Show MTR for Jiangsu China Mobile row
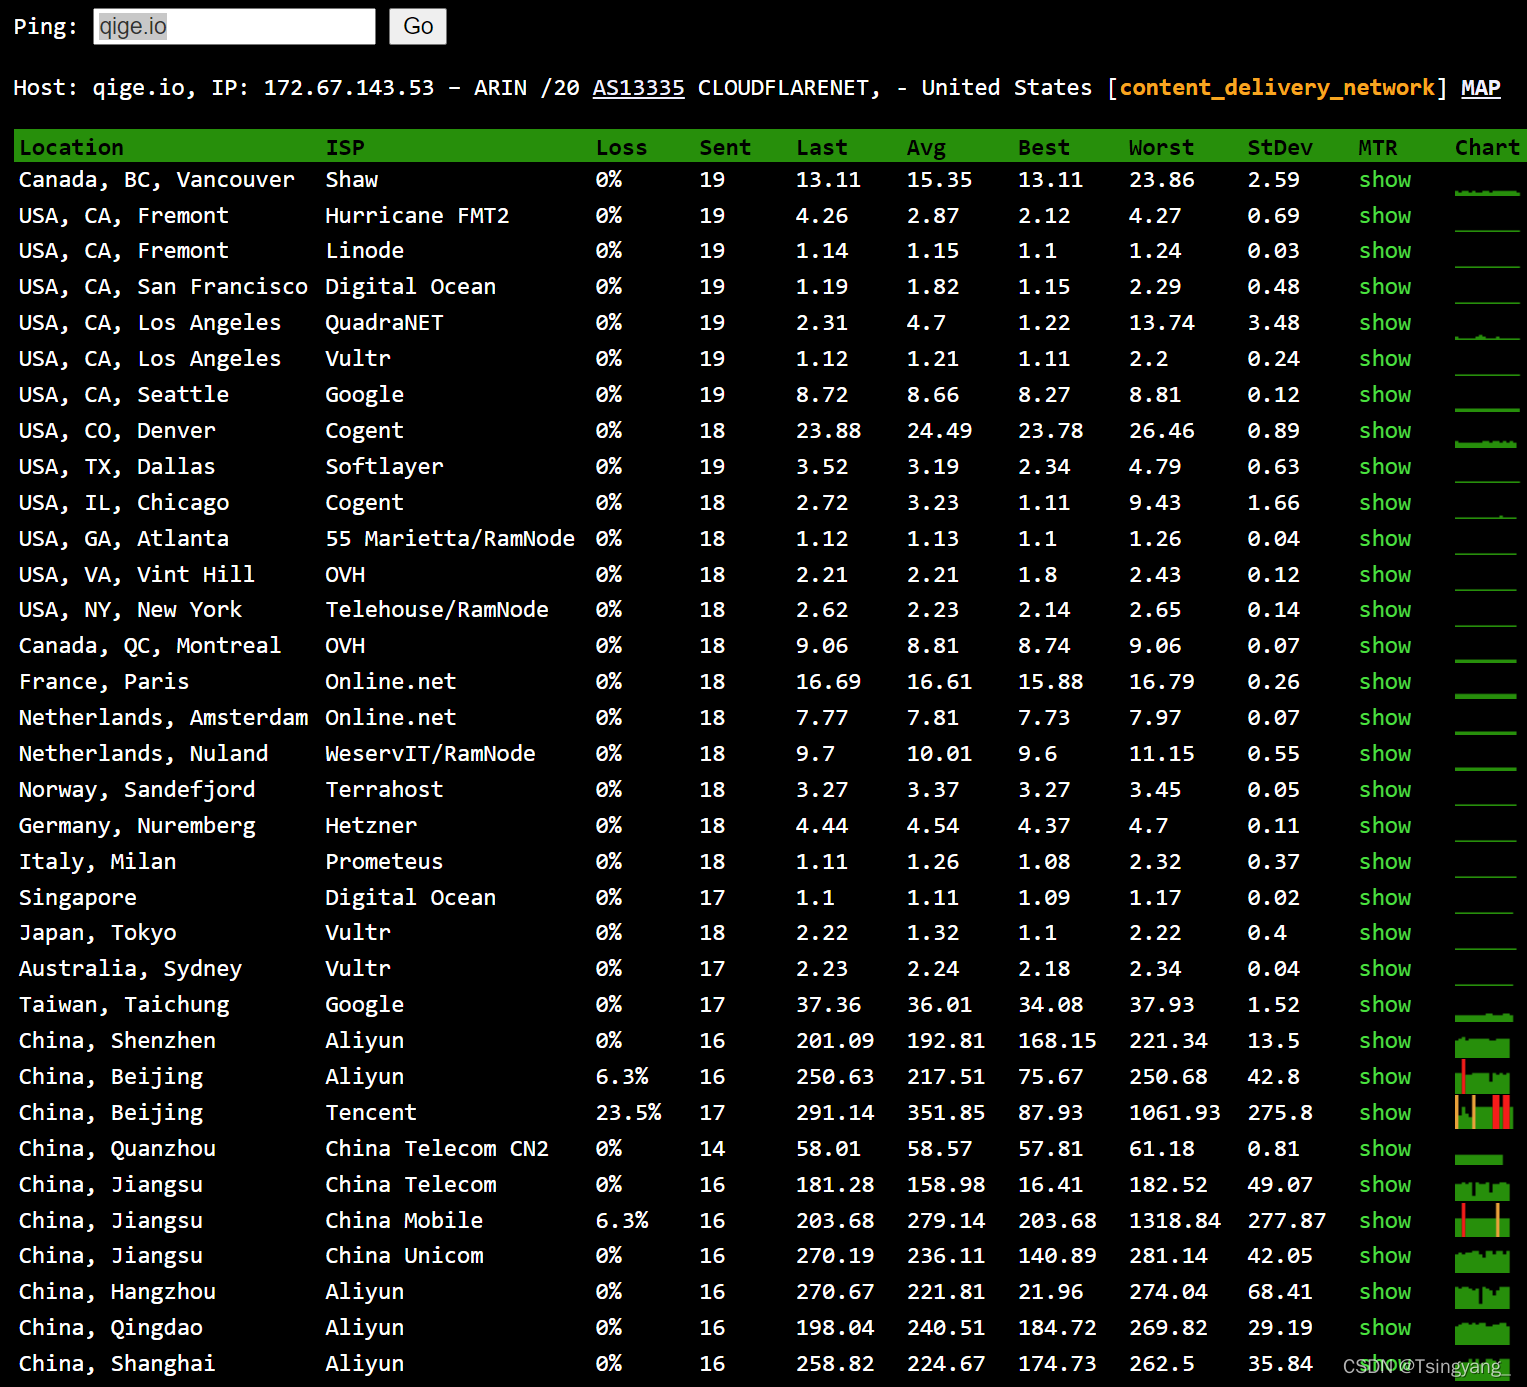Viewport: 1527px width, 1387px height. pos(1385,1221)
